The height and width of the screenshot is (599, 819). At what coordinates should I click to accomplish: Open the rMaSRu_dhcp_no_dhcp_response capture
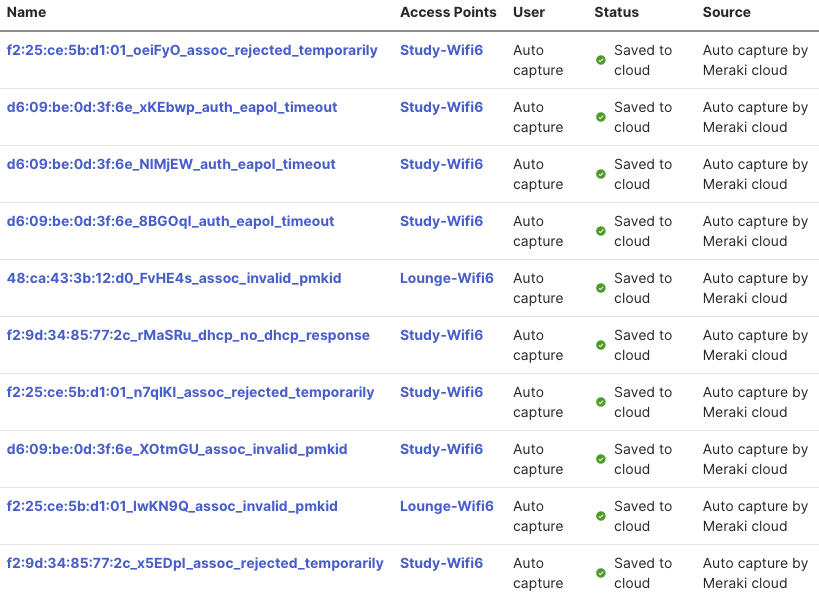pyautogui.click(x=188, y=335)
